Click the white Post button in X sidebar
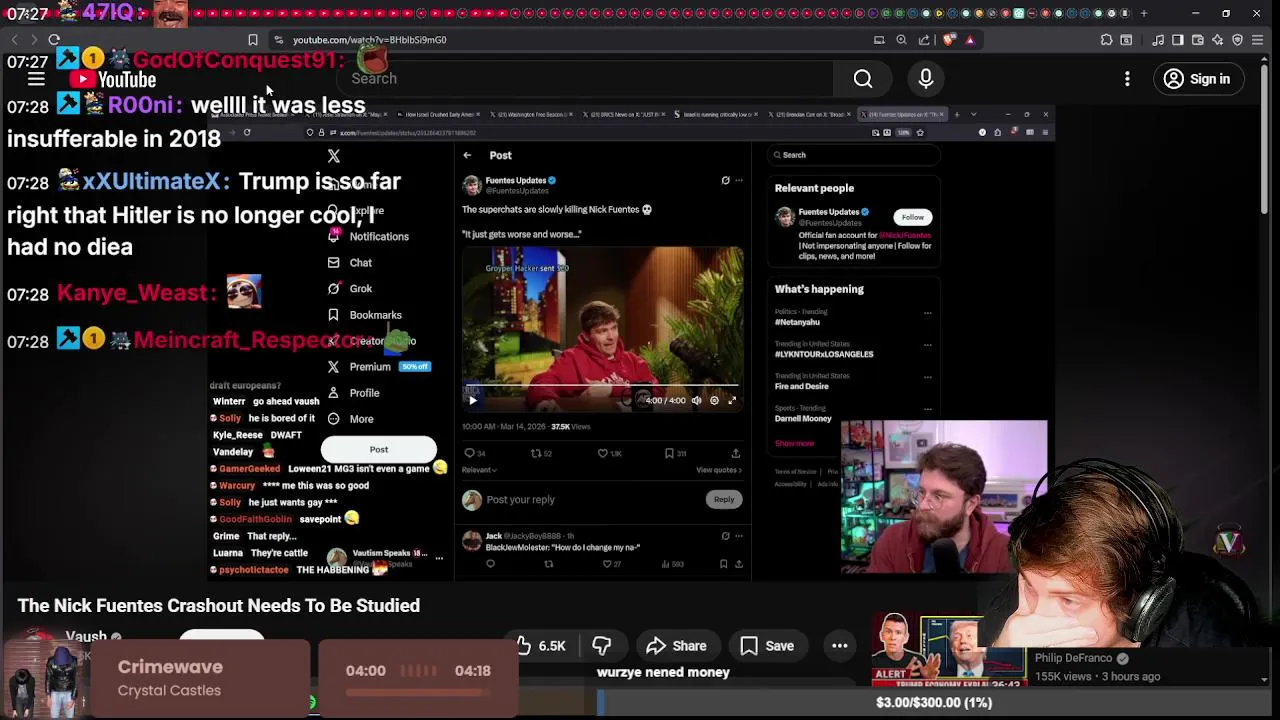This screenshot has height=720, width=1280. click(x=379, y=449)
